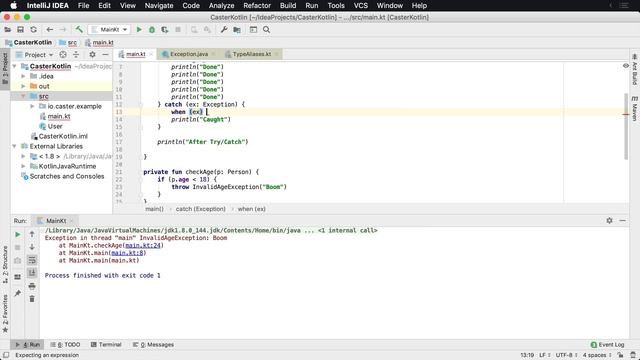Move down the stack trace arrow
Viewport: 640px width, 360px height.
click(x=32, y=247)
